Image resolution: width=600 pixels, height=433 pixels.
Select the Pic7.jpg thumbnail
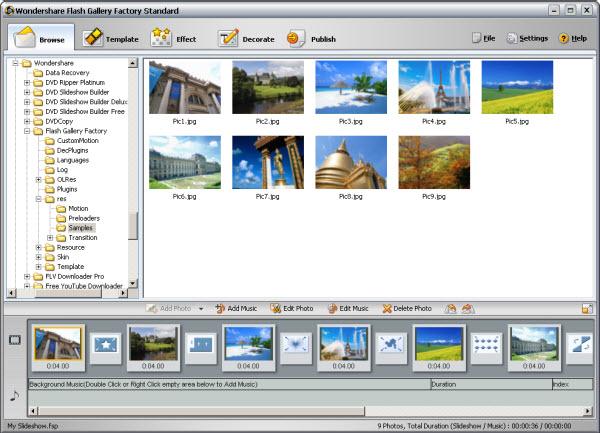tap(268, 162)
